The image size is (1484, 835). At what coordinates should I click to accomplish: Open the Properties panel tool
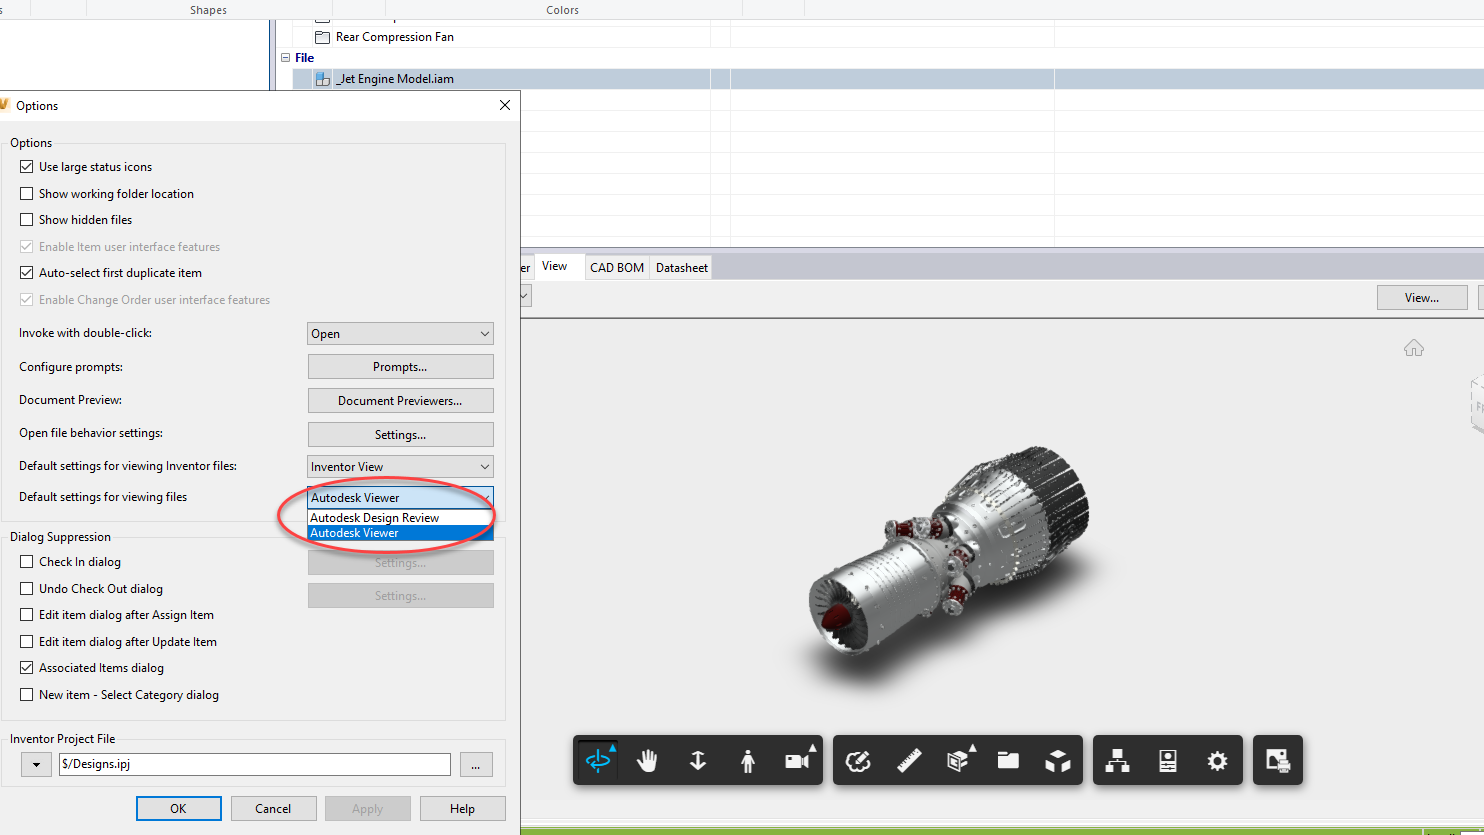pyautogui.click(x=1168, y=761)
